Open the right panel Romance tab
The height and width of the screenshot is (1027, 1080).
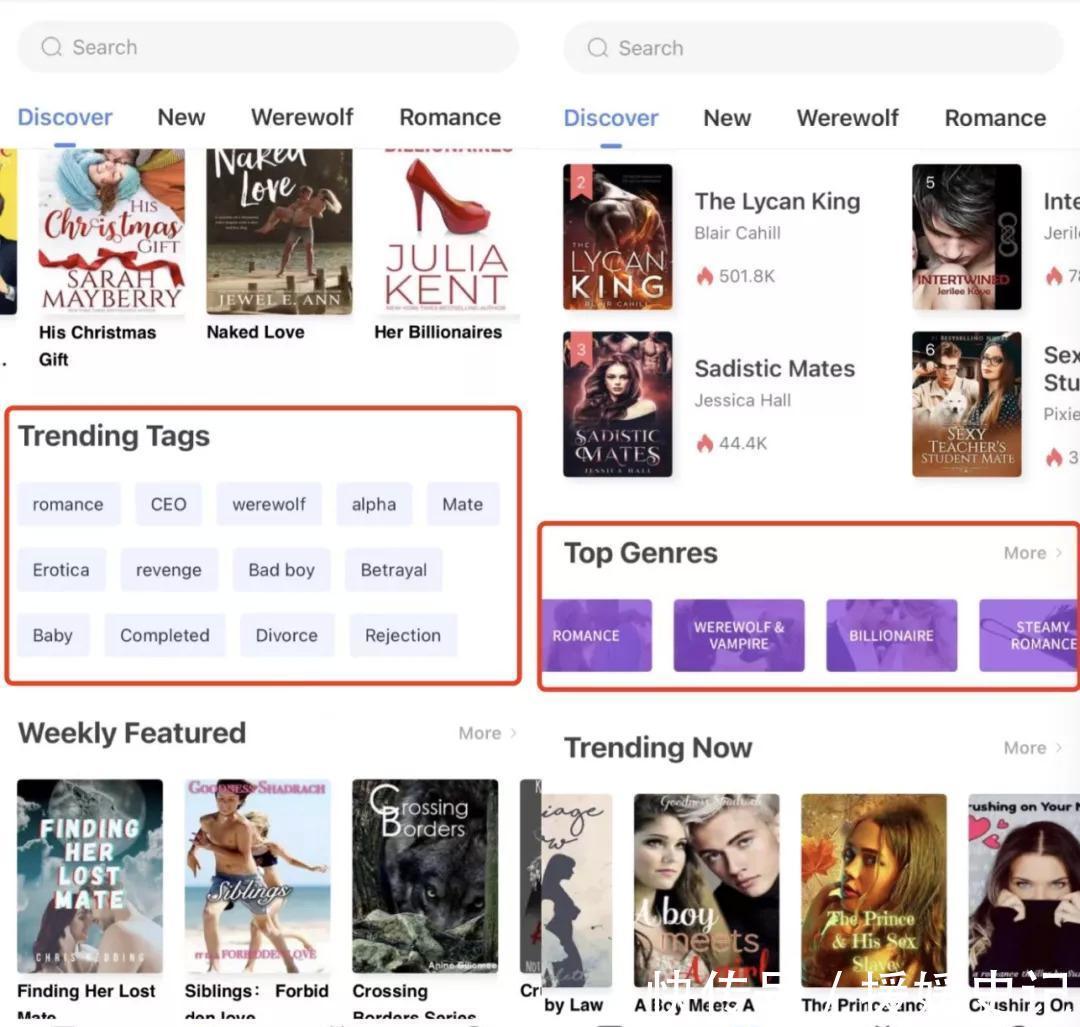coord(995,118)
